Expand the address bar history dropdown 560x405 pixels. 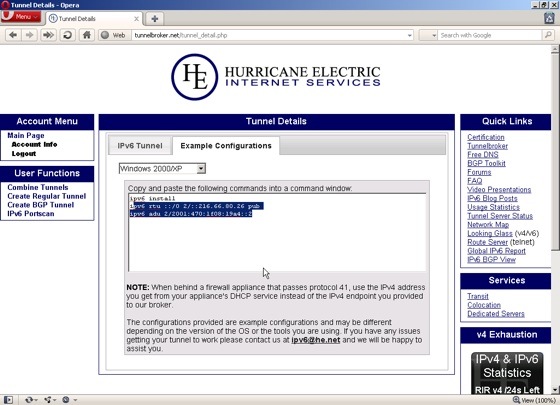tap(410, 35)
